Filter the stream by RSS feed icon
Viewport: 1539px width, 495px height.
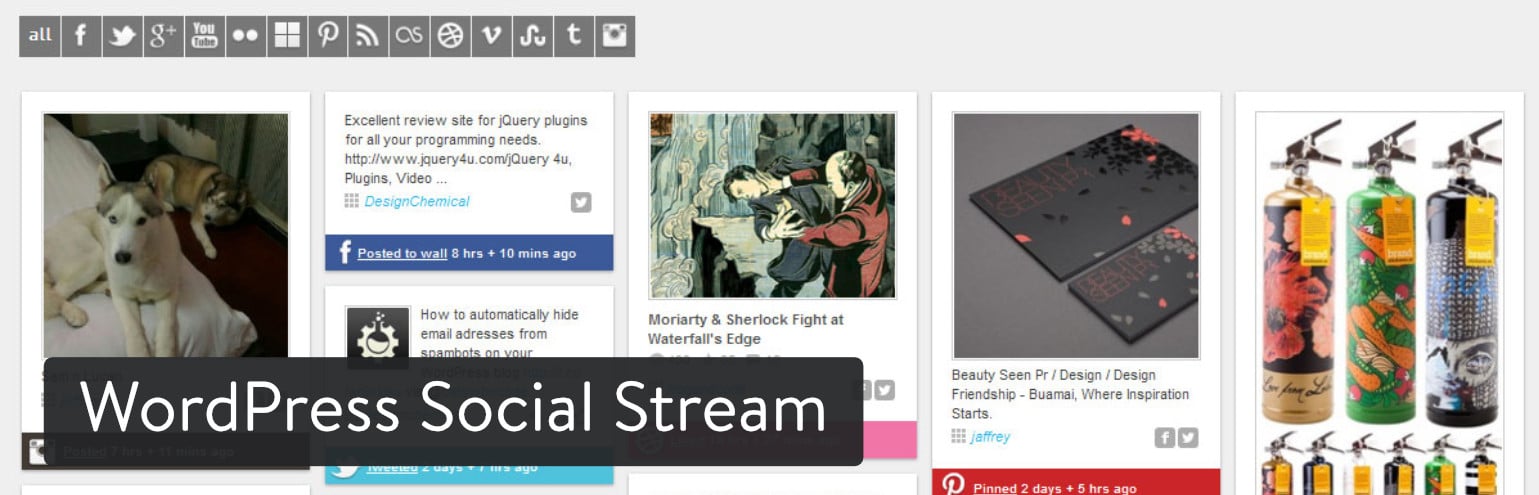click(369, 36)
